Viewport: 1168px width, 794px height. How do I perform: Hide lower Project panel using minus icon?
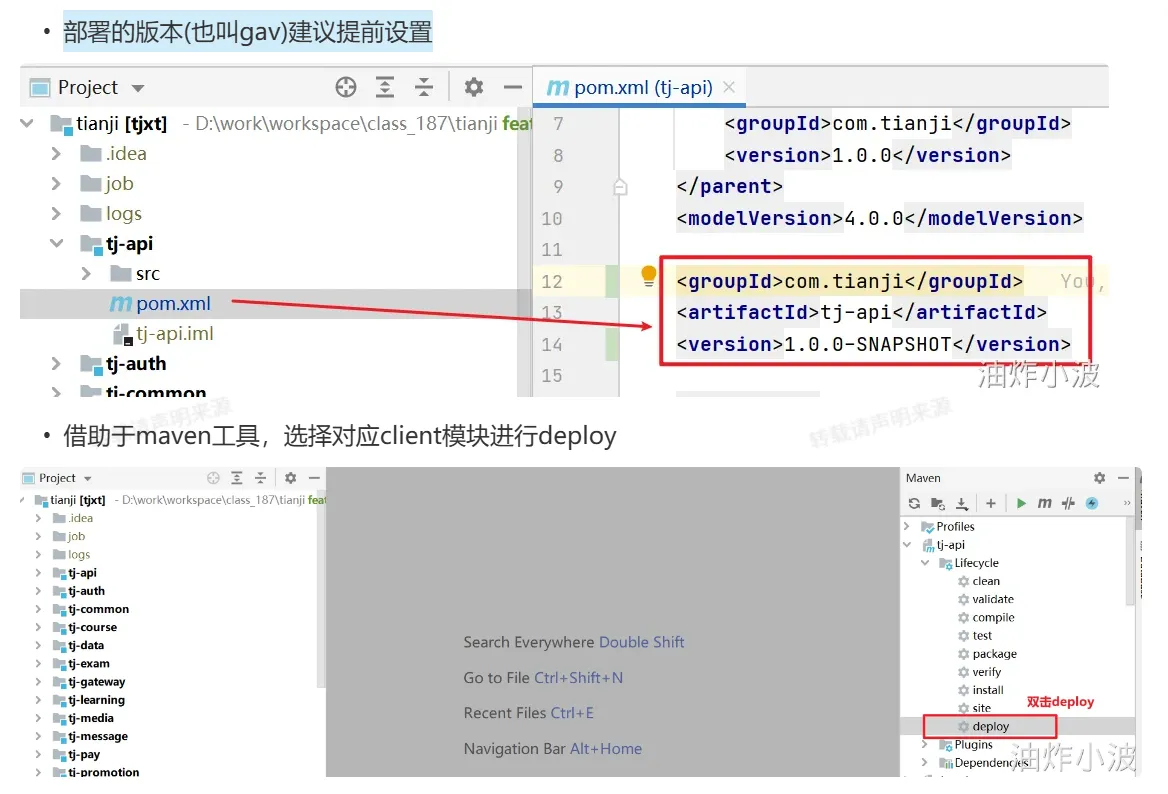coord(314,477)
